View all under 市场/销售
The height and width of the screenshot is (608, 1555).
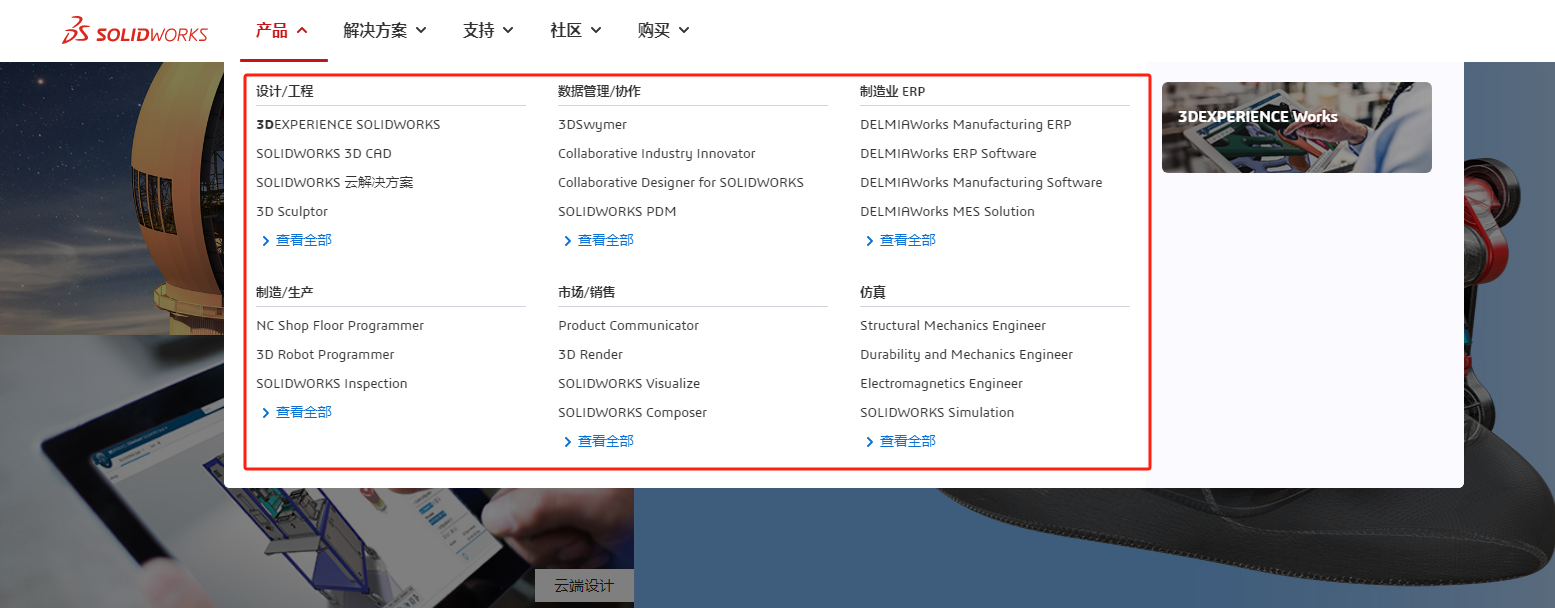605,441
